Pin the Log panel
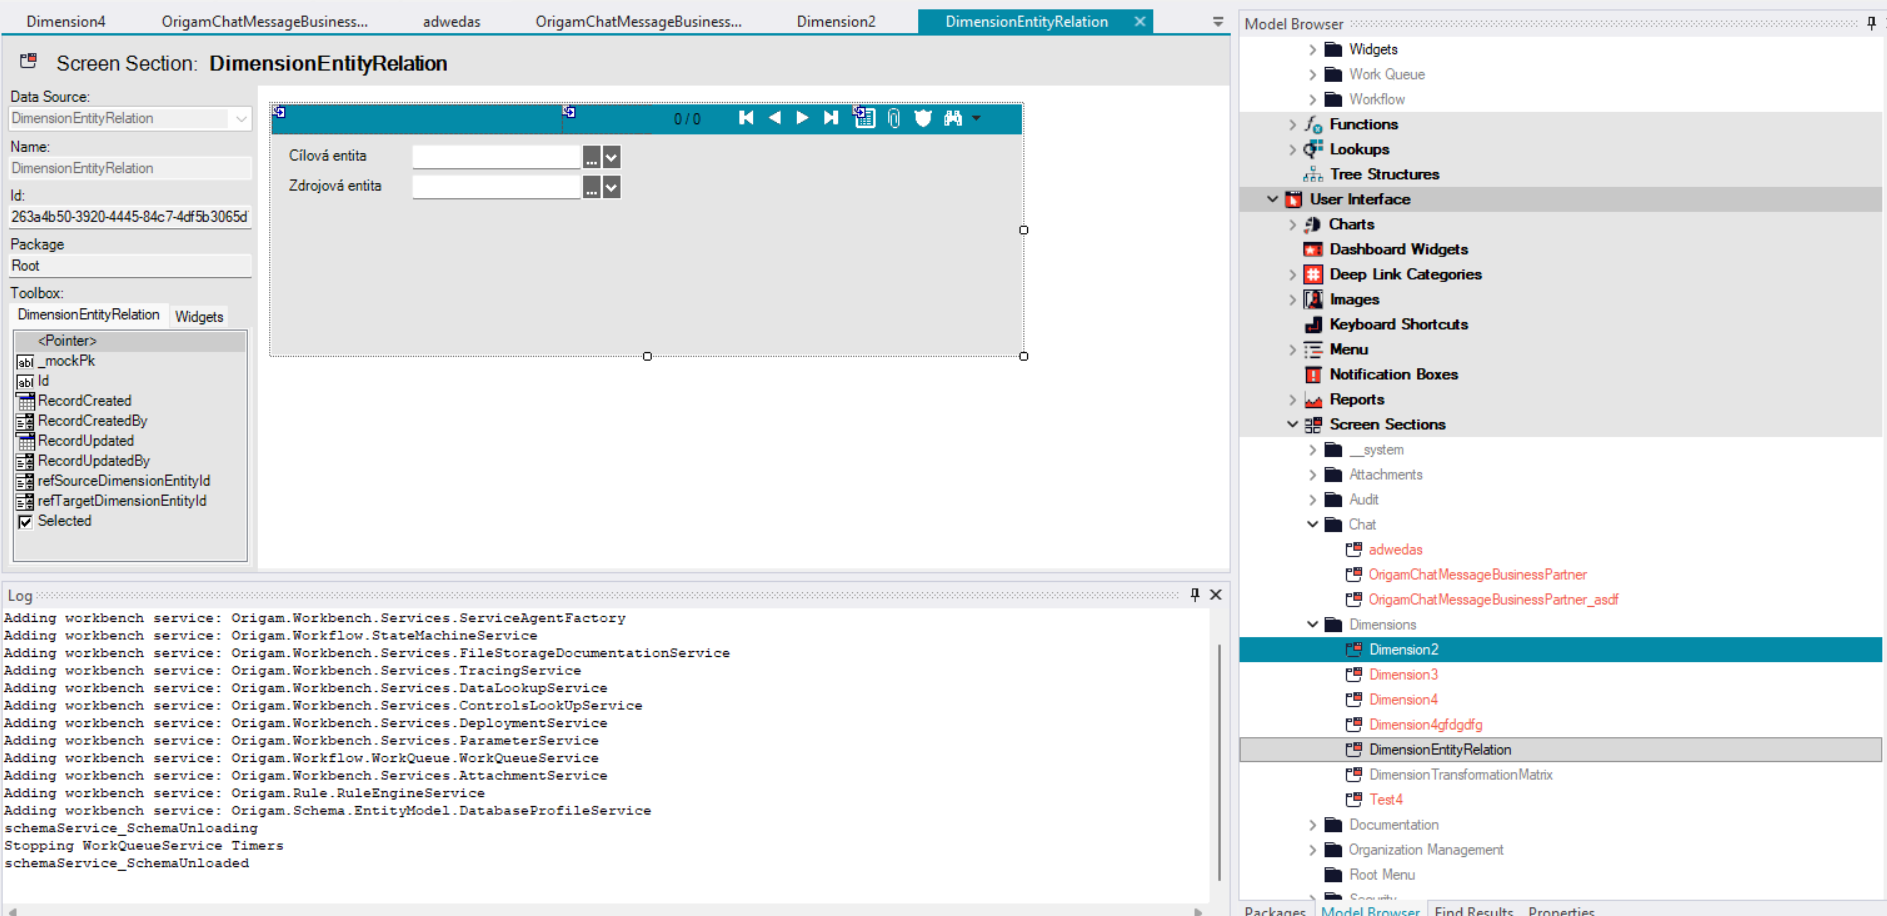1887x916 pixels. [1195, 594]
